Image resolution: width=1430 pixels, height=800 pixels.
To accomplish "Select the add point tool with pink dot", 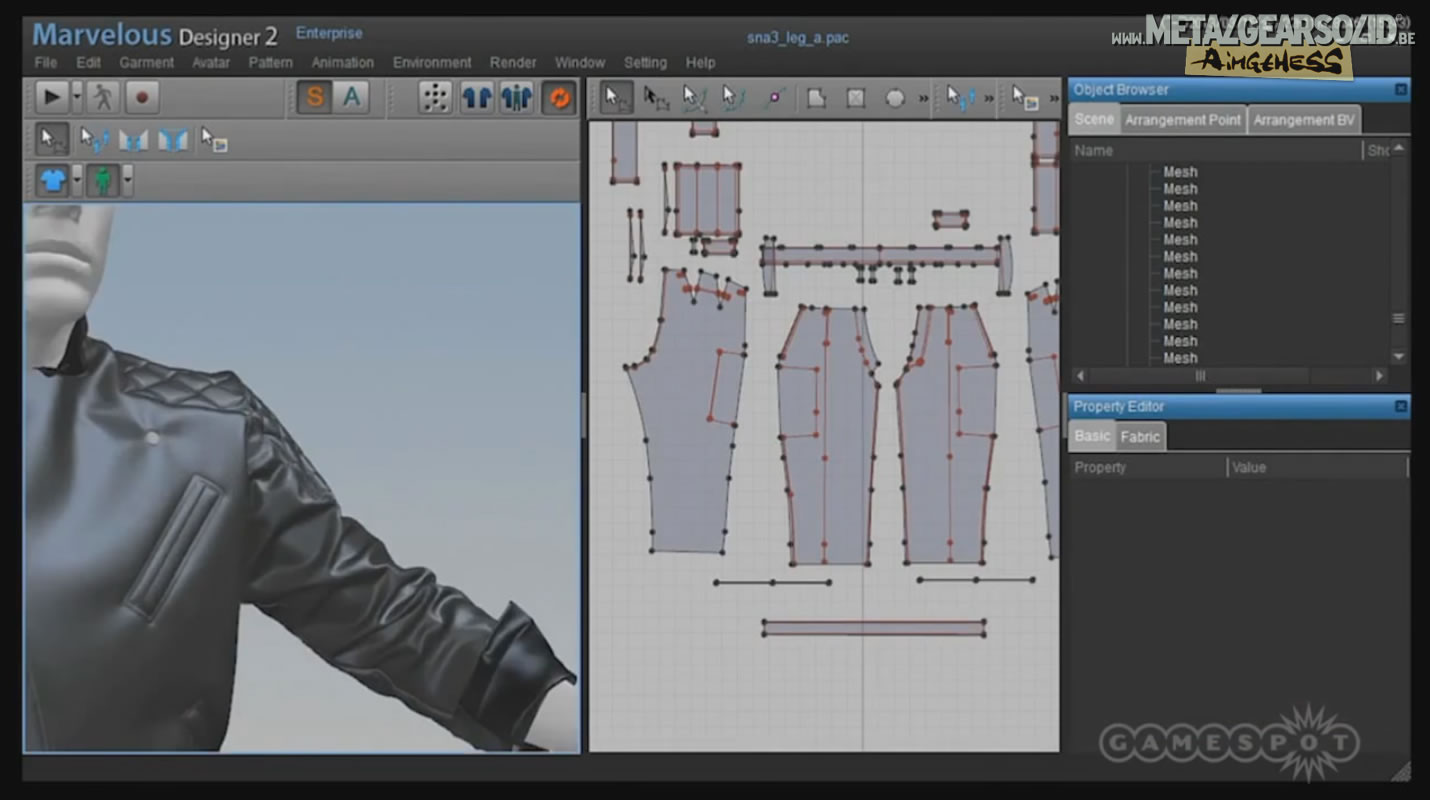I will click(773, 98).
